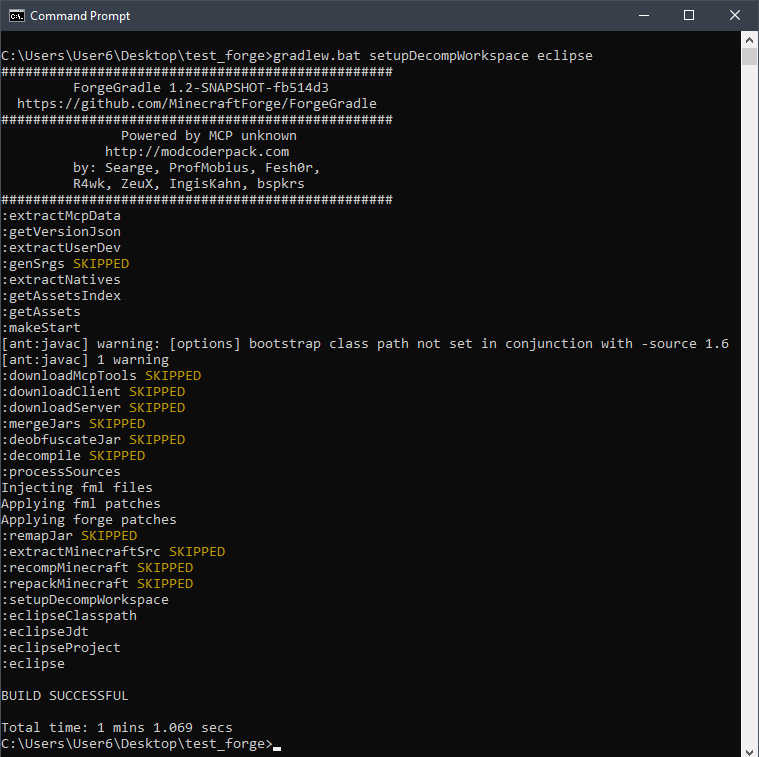Click the :decompile SKIPPED line
The image size is (759, 757).
click(73, 455)
